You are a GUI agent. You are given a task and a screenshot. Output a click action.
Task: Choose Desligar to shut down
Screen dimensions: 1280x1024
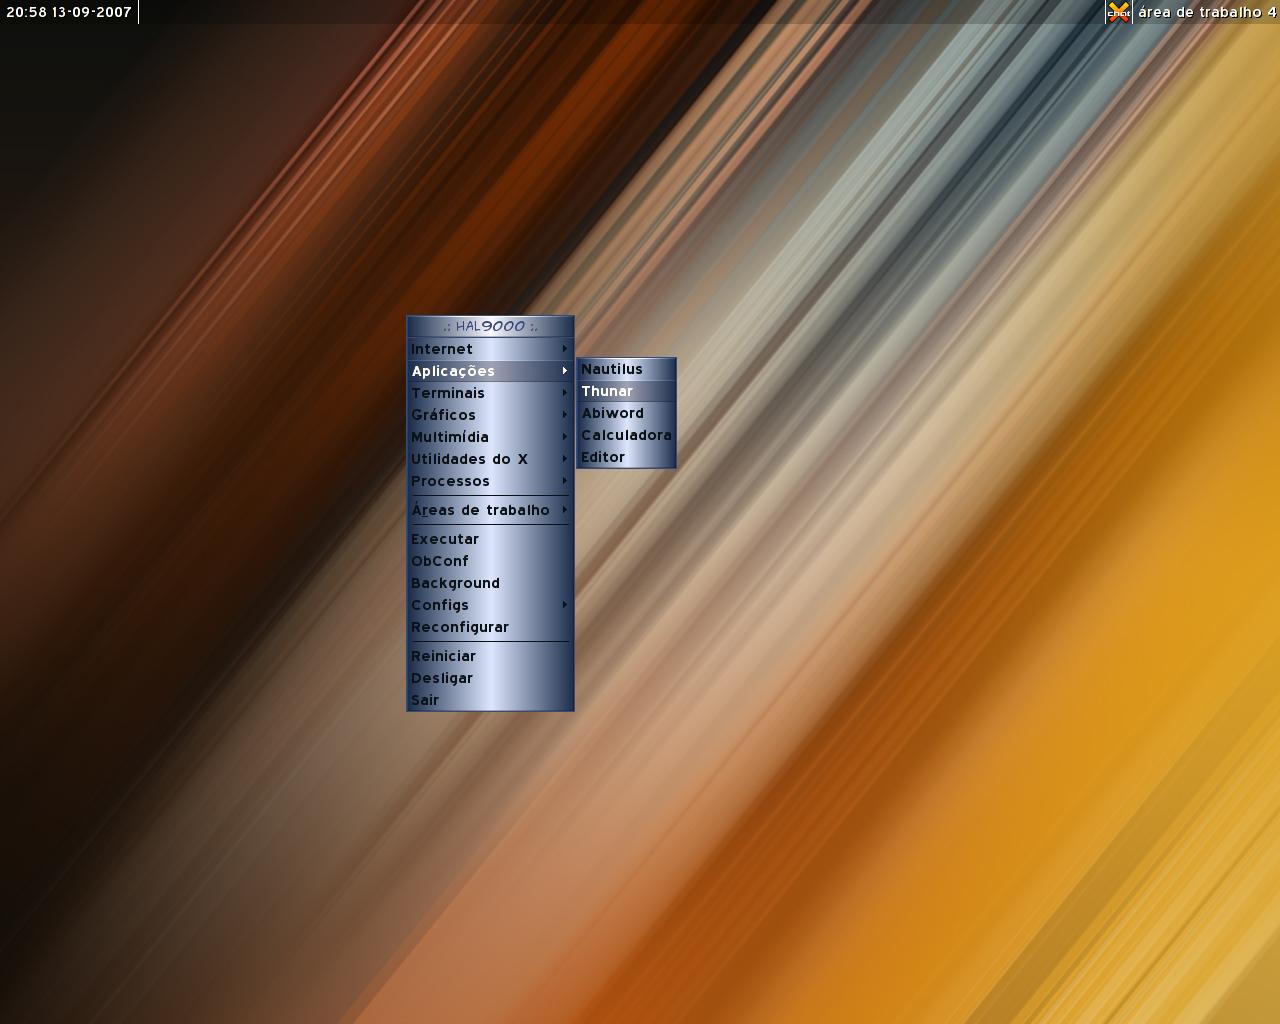tap(490, 678)
